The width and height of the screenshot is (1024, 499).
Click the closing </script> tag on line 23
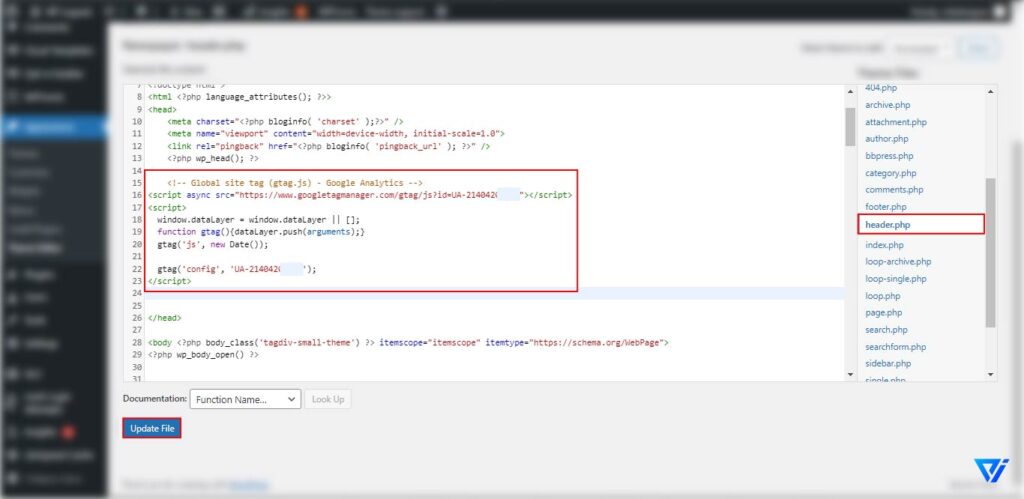tap(170, 281)
